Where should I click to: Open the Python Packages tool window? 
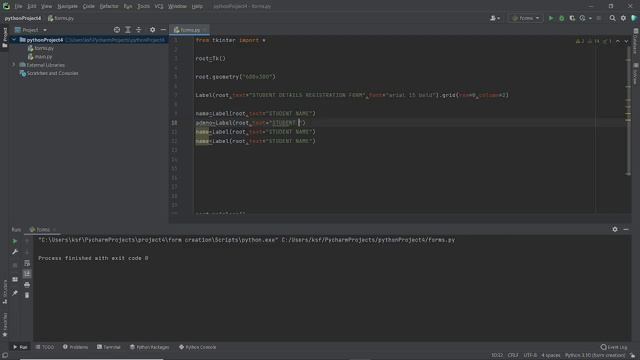(x=149, y=347)
